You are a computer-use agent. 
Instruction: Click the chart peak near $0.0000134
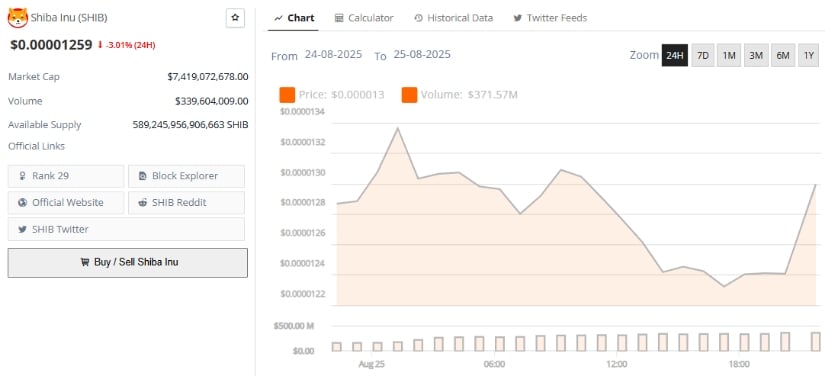point(397,128)
